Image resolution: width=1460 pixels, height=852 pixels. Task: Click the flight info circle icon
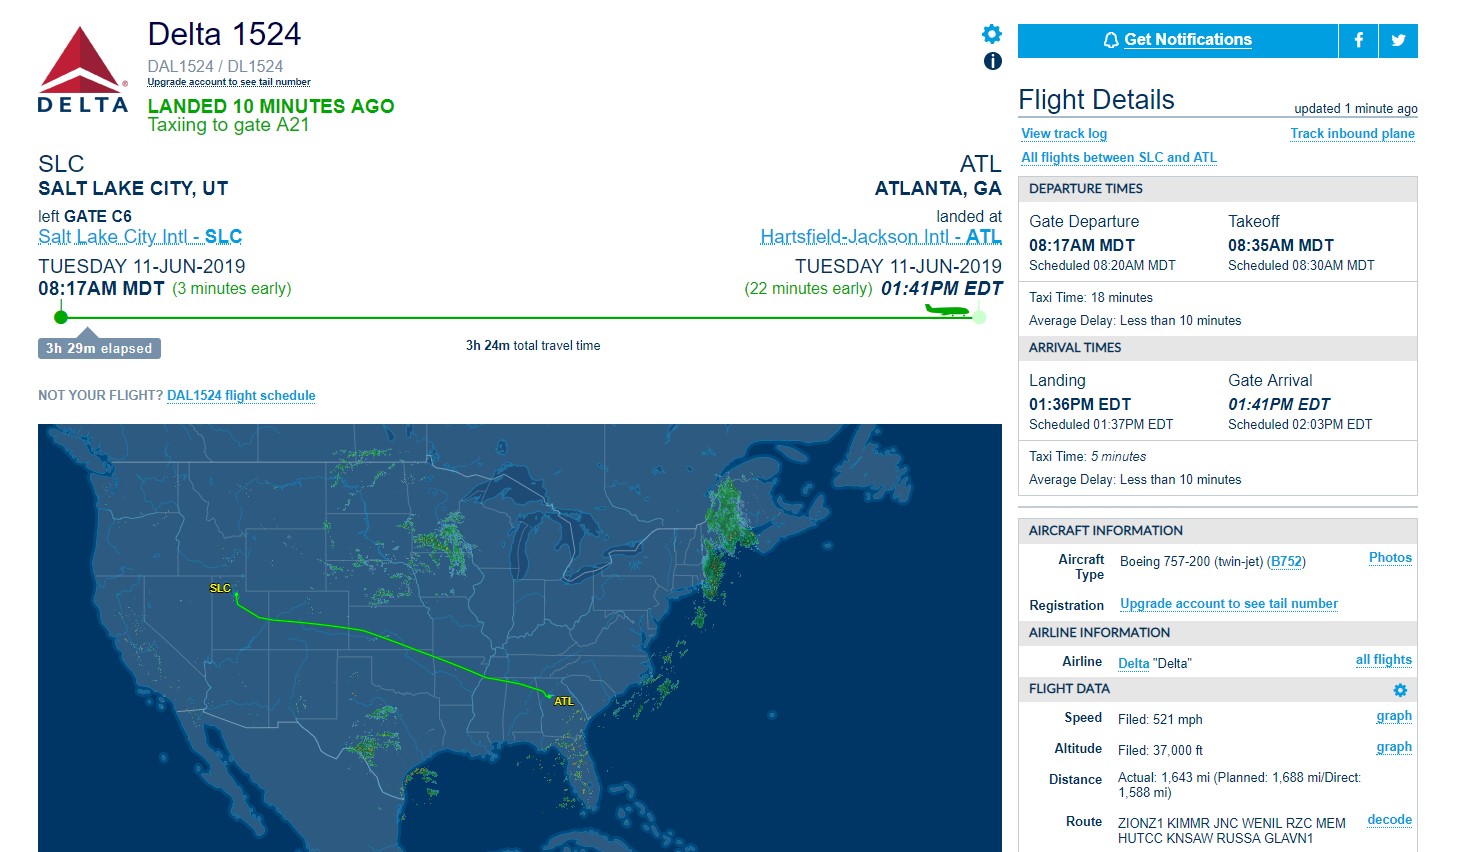point(992,61)
